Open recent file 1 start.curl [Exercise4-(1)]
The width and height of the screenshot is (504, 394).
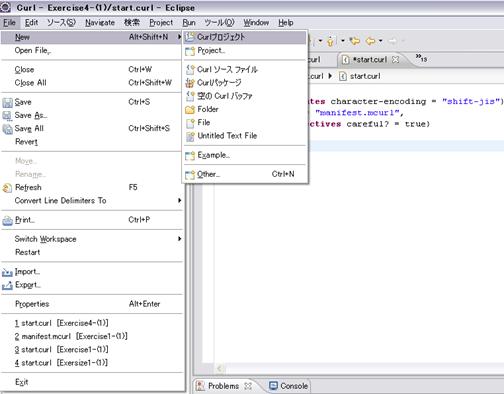click(92, 323)
